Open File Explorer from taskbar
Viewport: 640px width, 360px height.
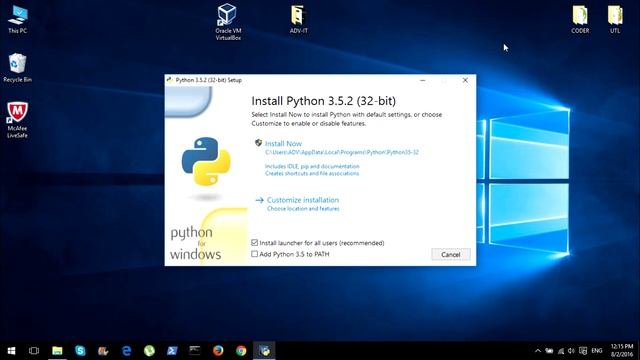[x=57, y=351]
